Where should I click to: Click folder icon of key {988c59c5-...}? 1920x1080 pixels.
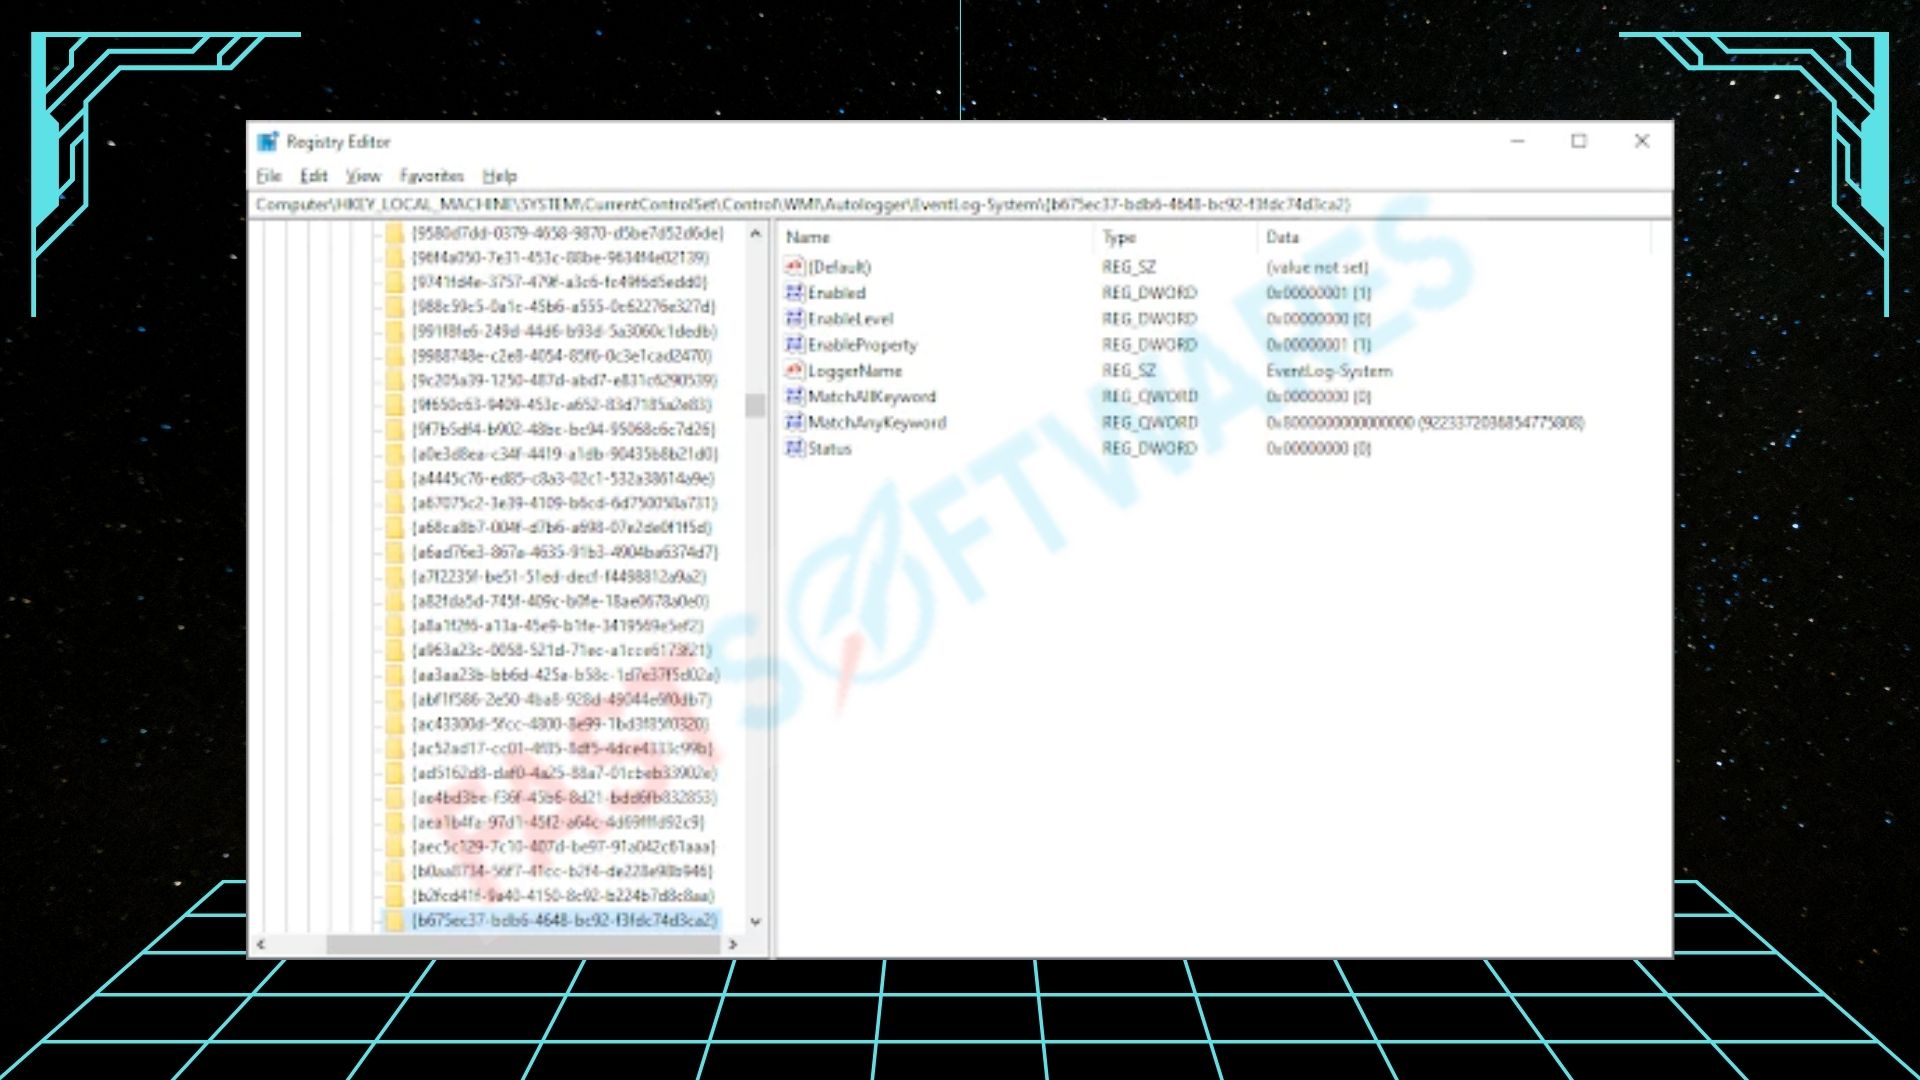coord(395,307)
